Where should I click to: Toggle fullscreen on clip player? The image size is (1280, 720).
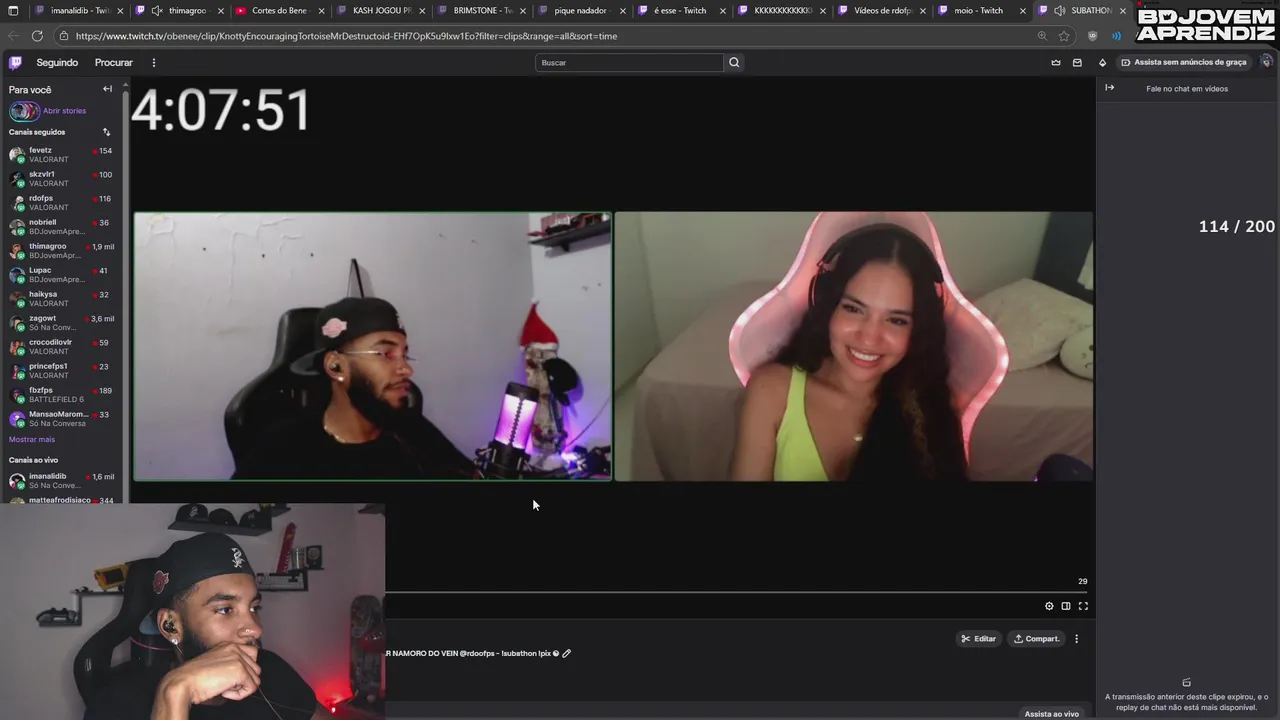pyautogui.click(x=1083, y=606)
